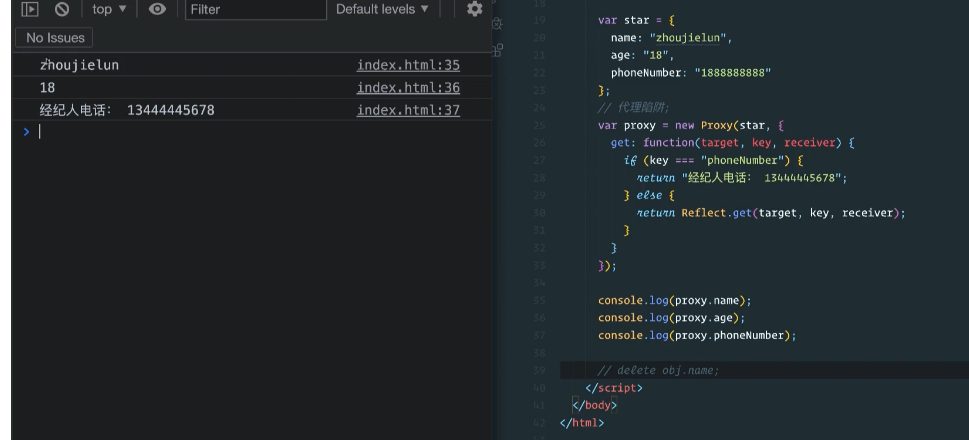The image size is (969, 440).
Task: Click the if (key === "phoneNumber") condition
Action: [713, 161]
